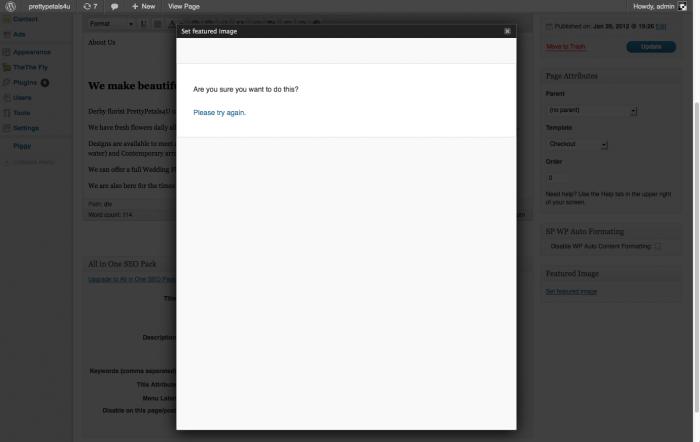Open the comments bubble in admin bar
The height and width of the screenshot is (442, 700).
point(114,7)
